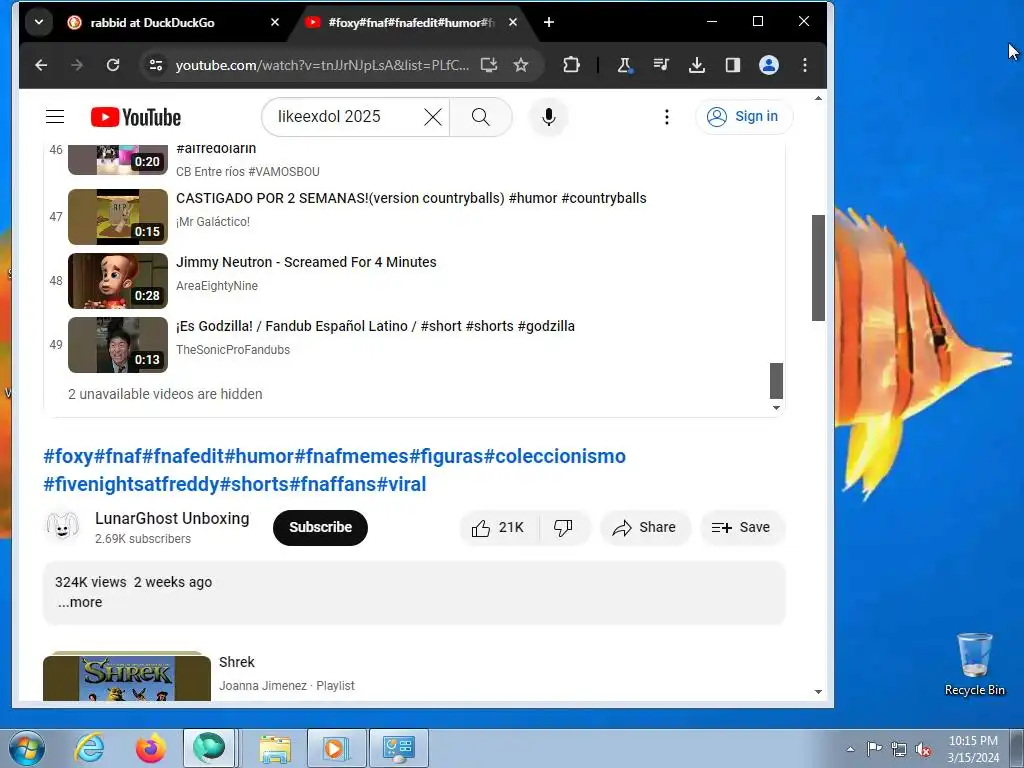Click the page scroll-up arrow

(818, 98)
